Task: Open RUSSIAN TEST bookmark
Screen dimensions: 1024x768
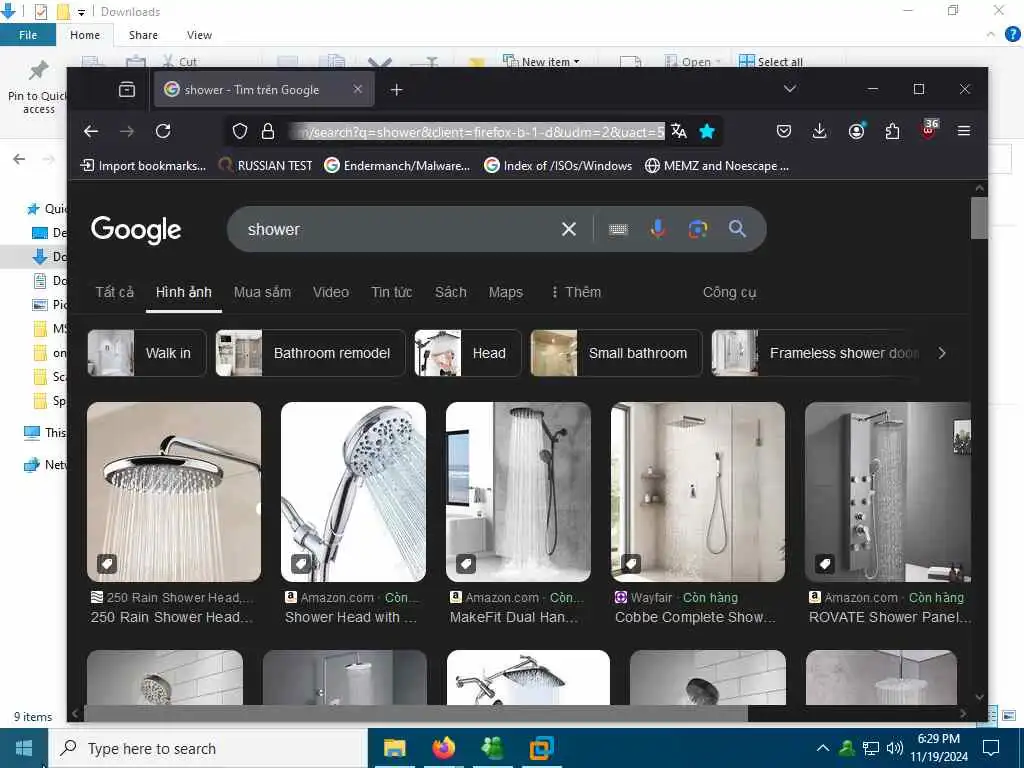Action: (265, 166)
